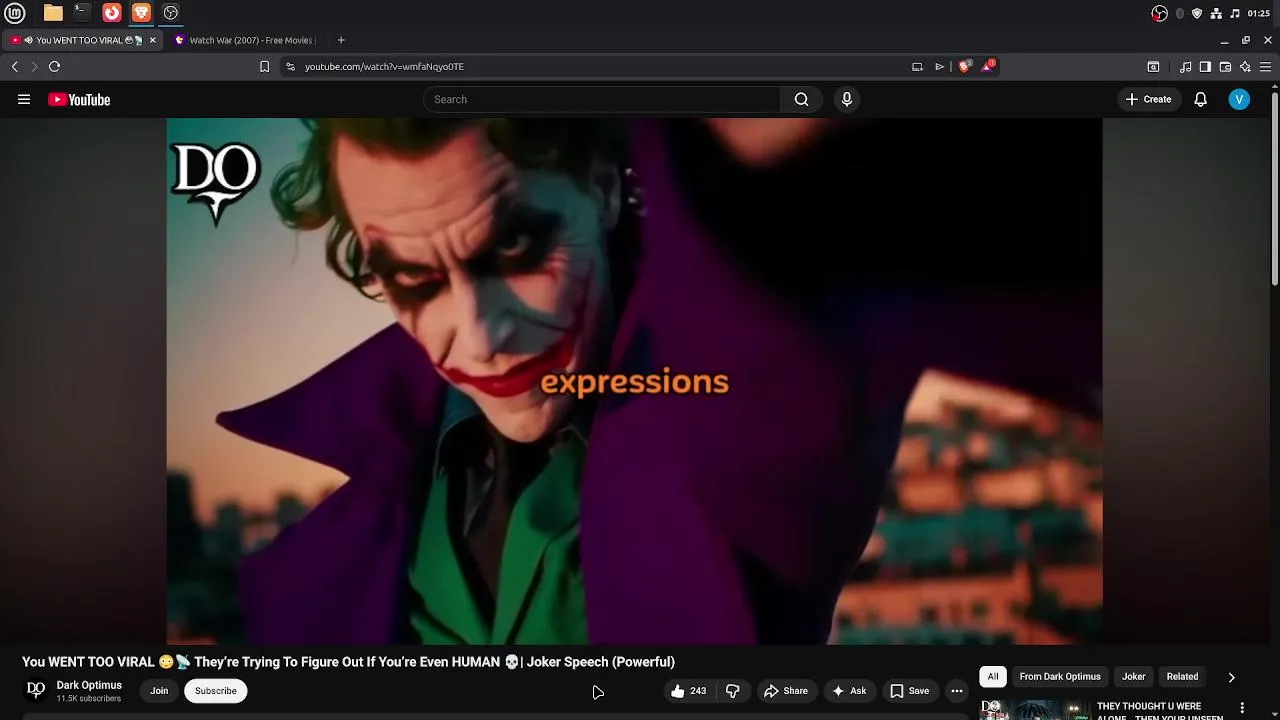This screenshot has width=1280, height=720.
Task: Open site settings icon in address bar
Action: click(290, 66)
